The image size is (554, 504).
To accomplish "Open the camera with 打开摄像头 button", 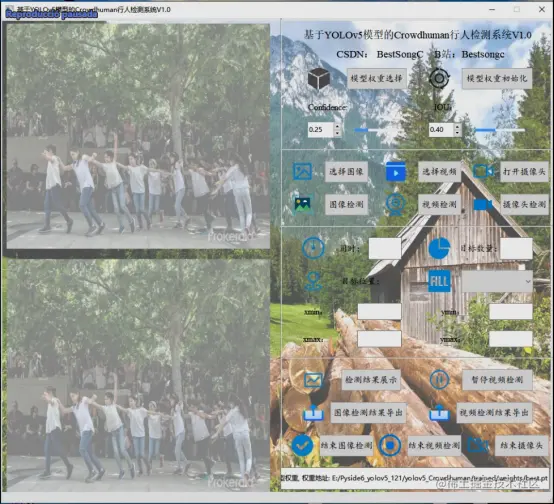I will click(524, 172).
